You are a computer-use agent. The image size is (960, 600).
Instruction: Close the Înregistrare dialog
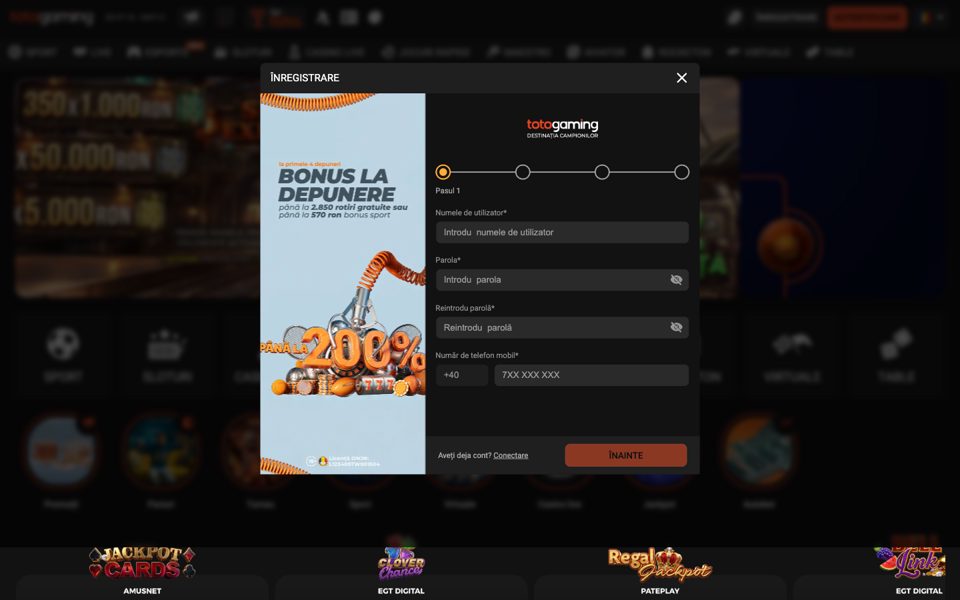point(681,78)
